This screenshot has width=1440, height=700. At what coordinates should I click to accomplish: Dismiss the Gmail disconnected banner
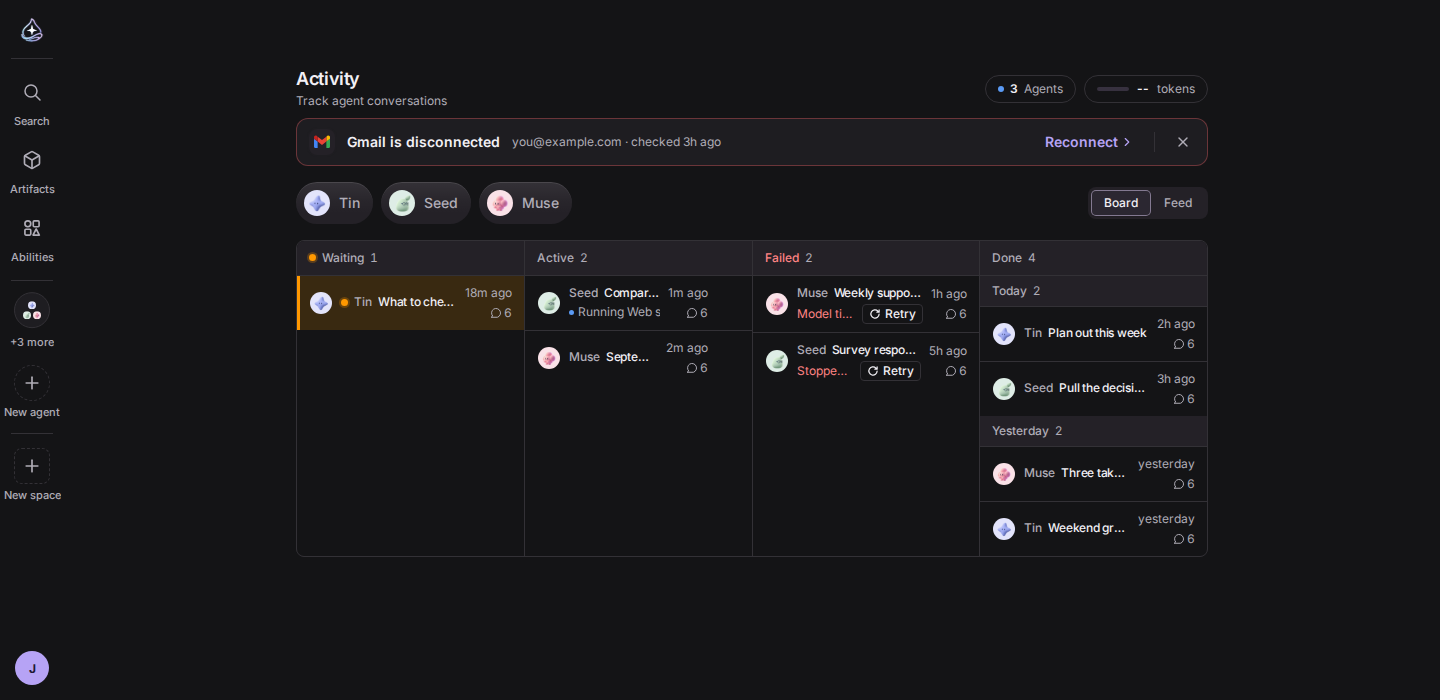[1183, 142]
